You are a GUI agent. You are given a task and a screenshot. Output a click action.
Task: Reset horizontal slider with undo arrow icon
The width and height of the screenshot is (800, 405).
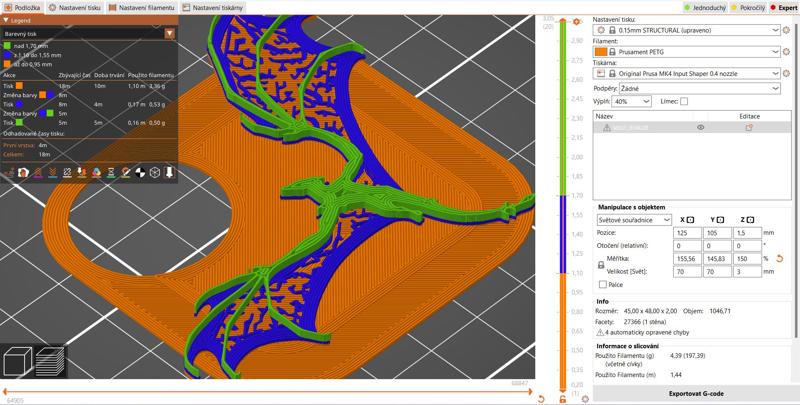(541, 398)
